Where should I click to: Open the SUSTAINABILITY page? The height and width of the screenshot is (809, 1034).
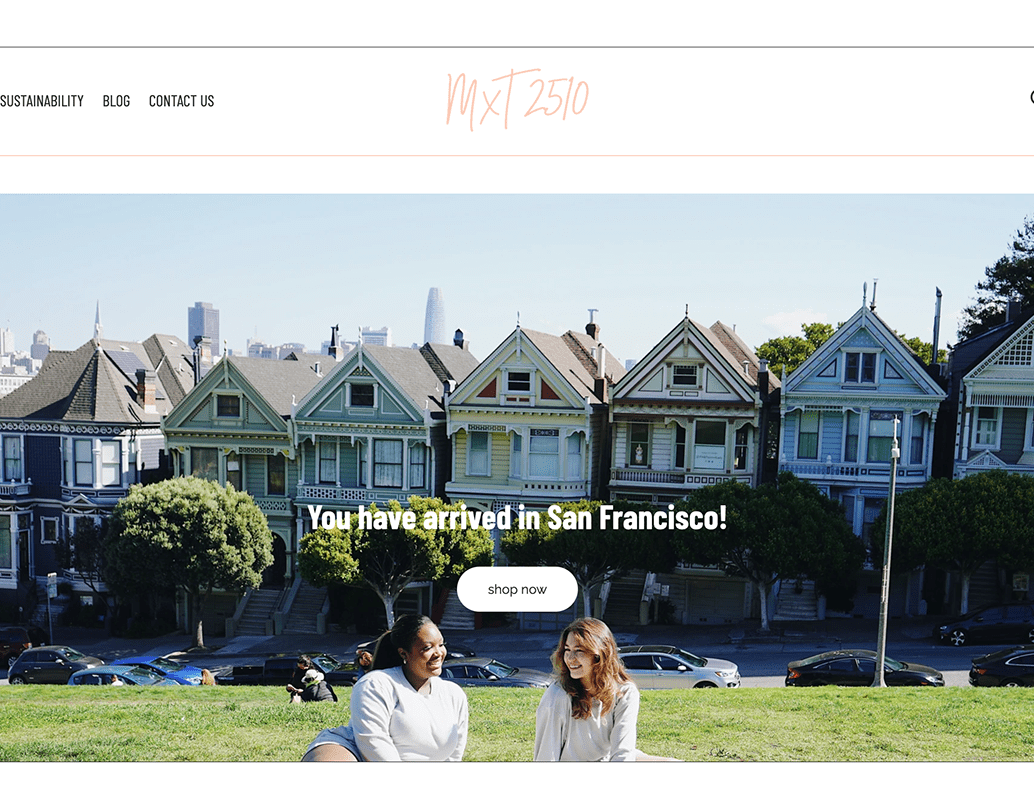[x=42, y=101]
